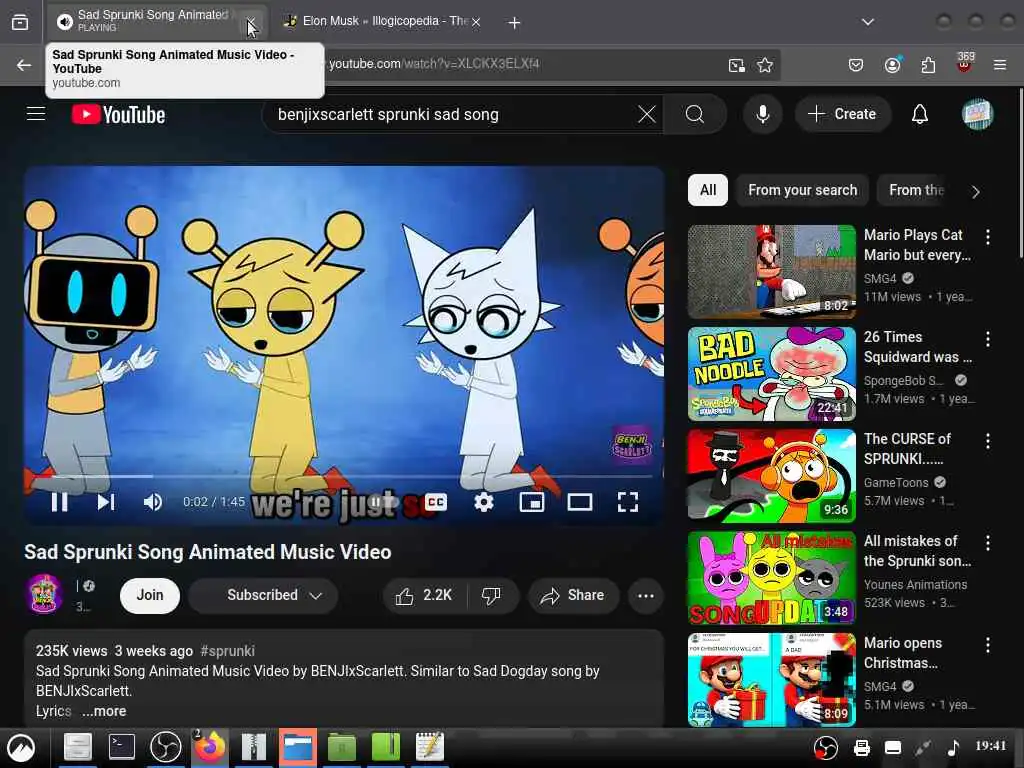The height and width of the screenshot is (768, 1024).
Task: Go to the YouTube home logo
Action: click(x=118, y=115)
